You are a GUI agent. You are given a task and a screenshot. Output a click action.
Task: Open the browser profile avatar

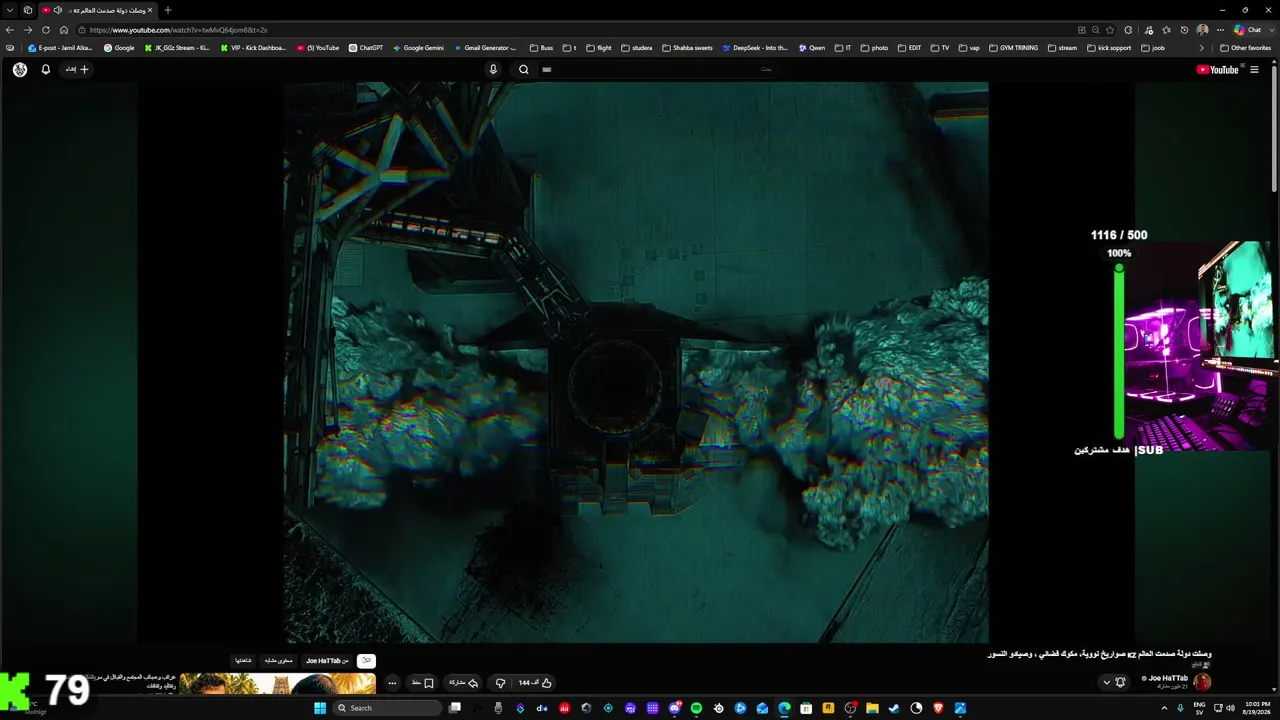click(x=1202, y=30)
